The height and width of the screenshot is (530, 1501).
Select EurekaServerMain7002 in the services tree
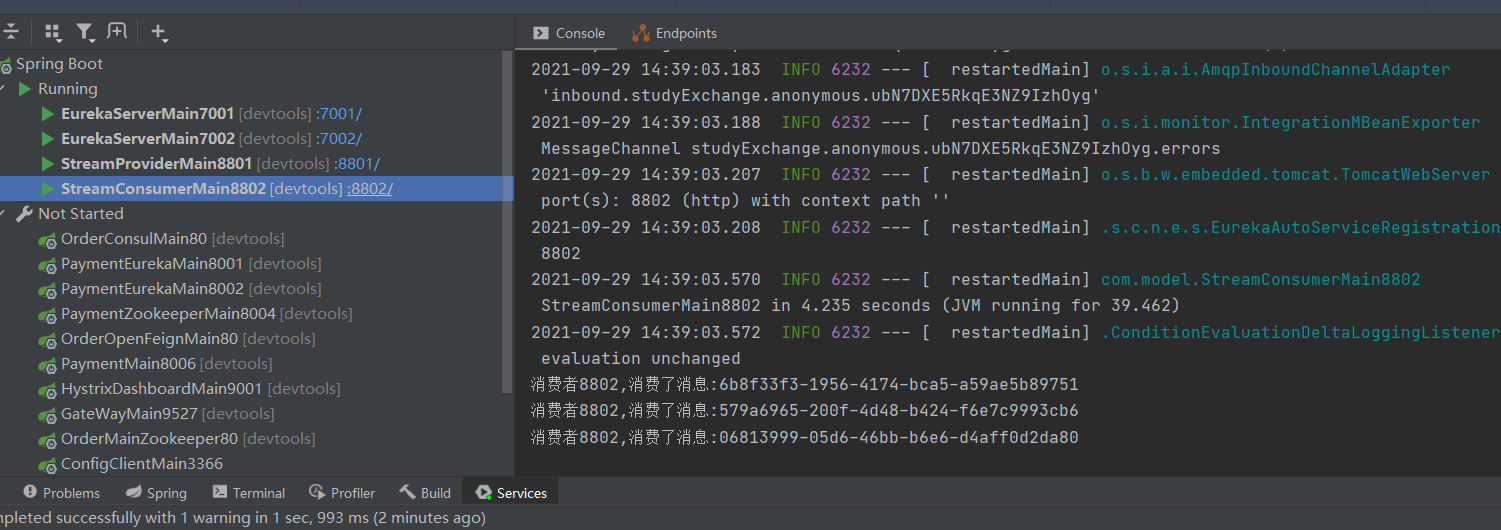click(x=147, y=139)
